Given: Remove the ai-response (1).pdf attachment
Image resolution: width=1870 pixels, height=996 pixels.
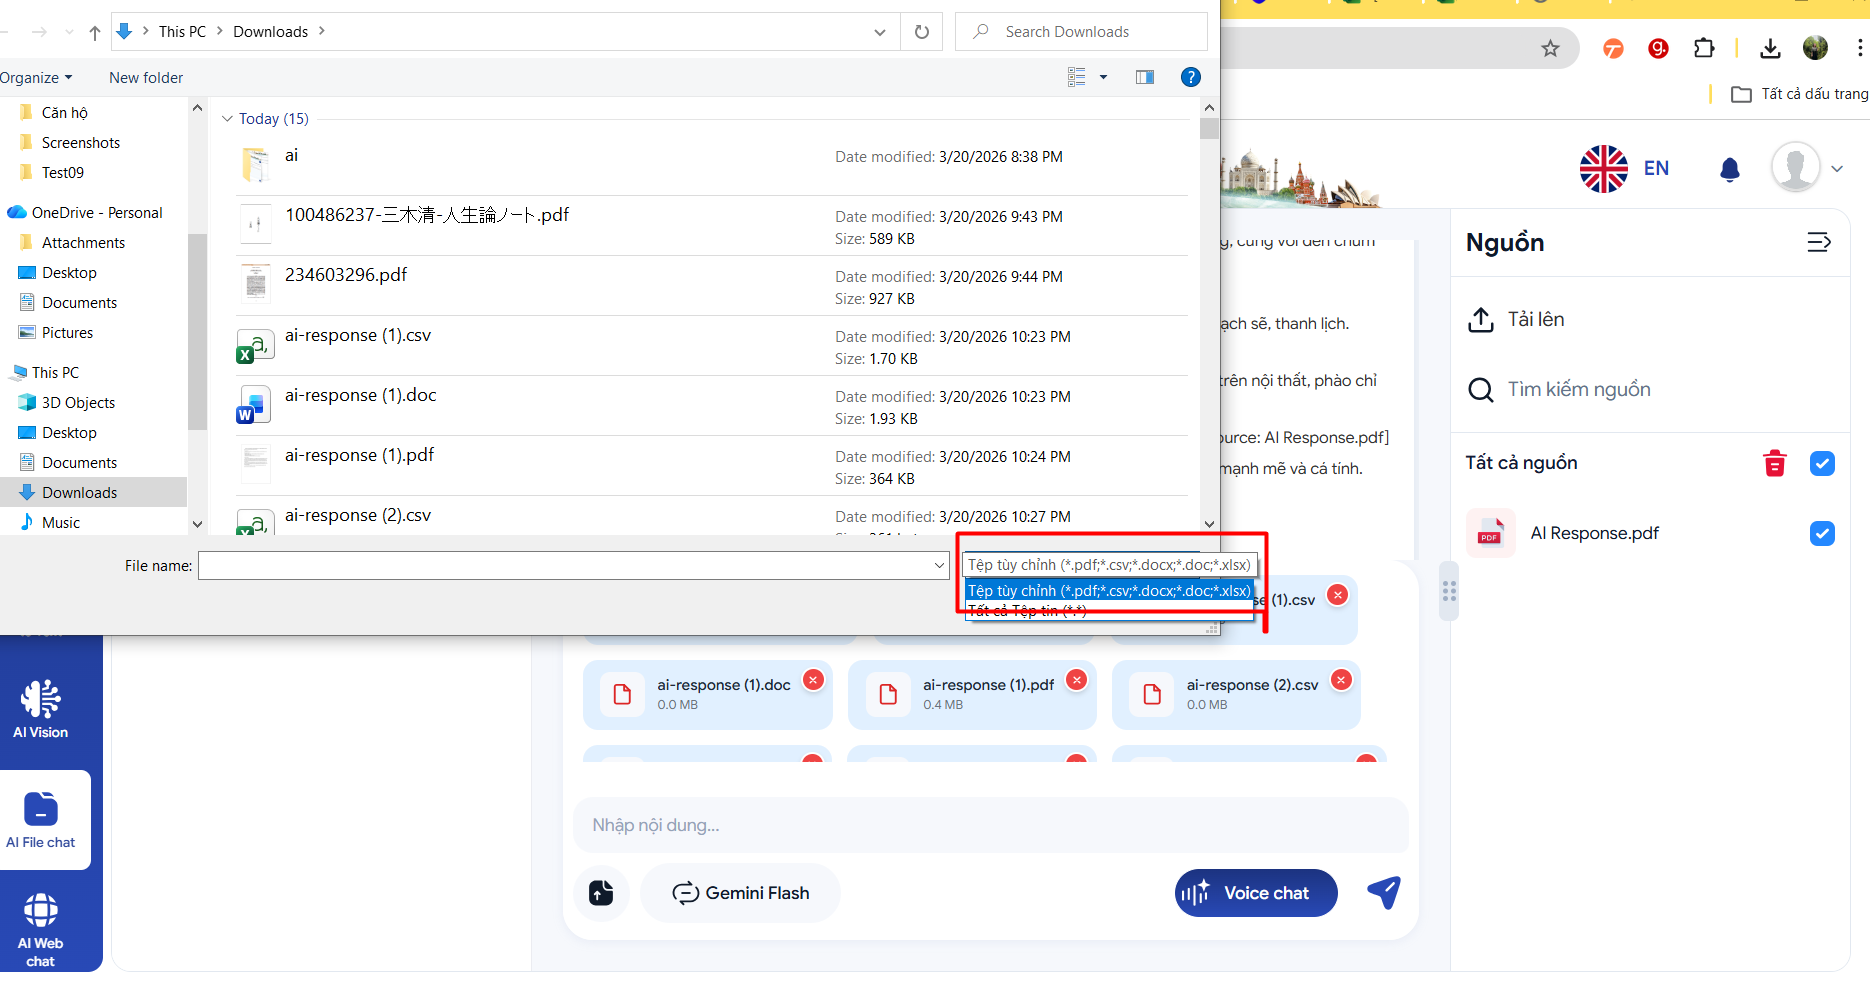Looking at the screenshot, I should 1076,681.
